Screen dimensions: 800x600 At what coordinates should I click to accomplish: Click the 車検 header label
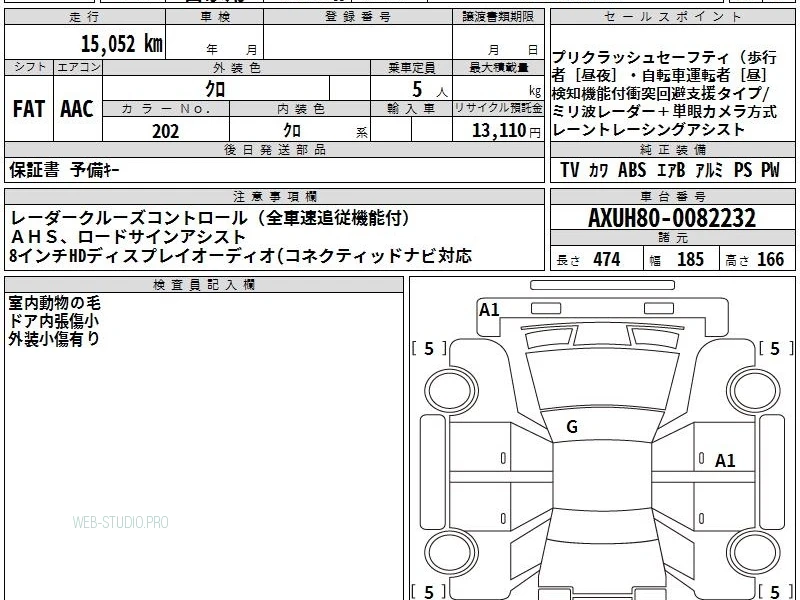[215, 17]
